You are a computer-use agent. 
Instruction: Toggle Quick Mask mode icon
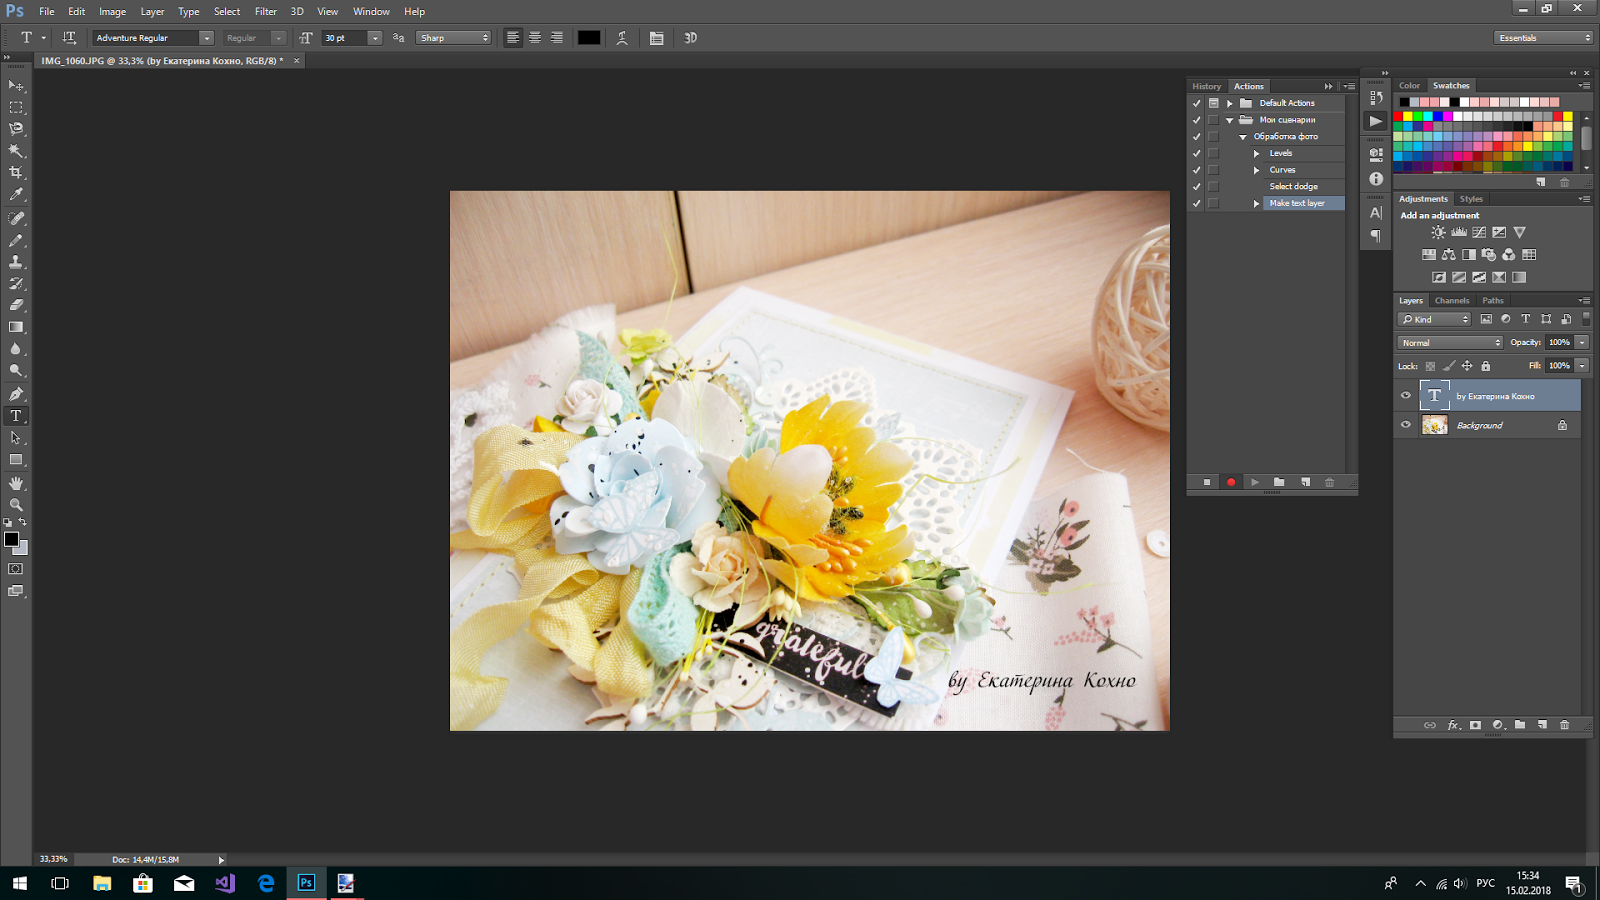(x=16, y=569)
